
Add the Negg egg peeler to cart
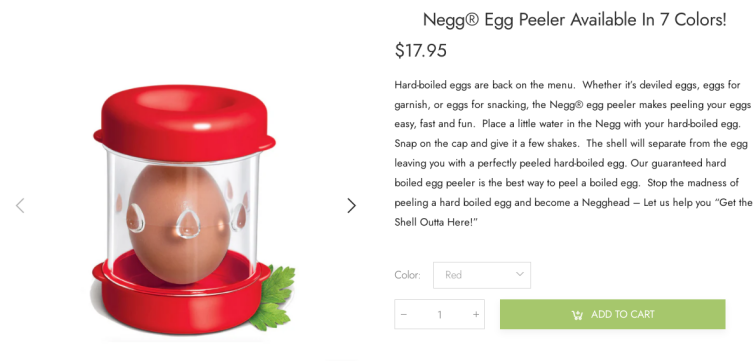612,314
